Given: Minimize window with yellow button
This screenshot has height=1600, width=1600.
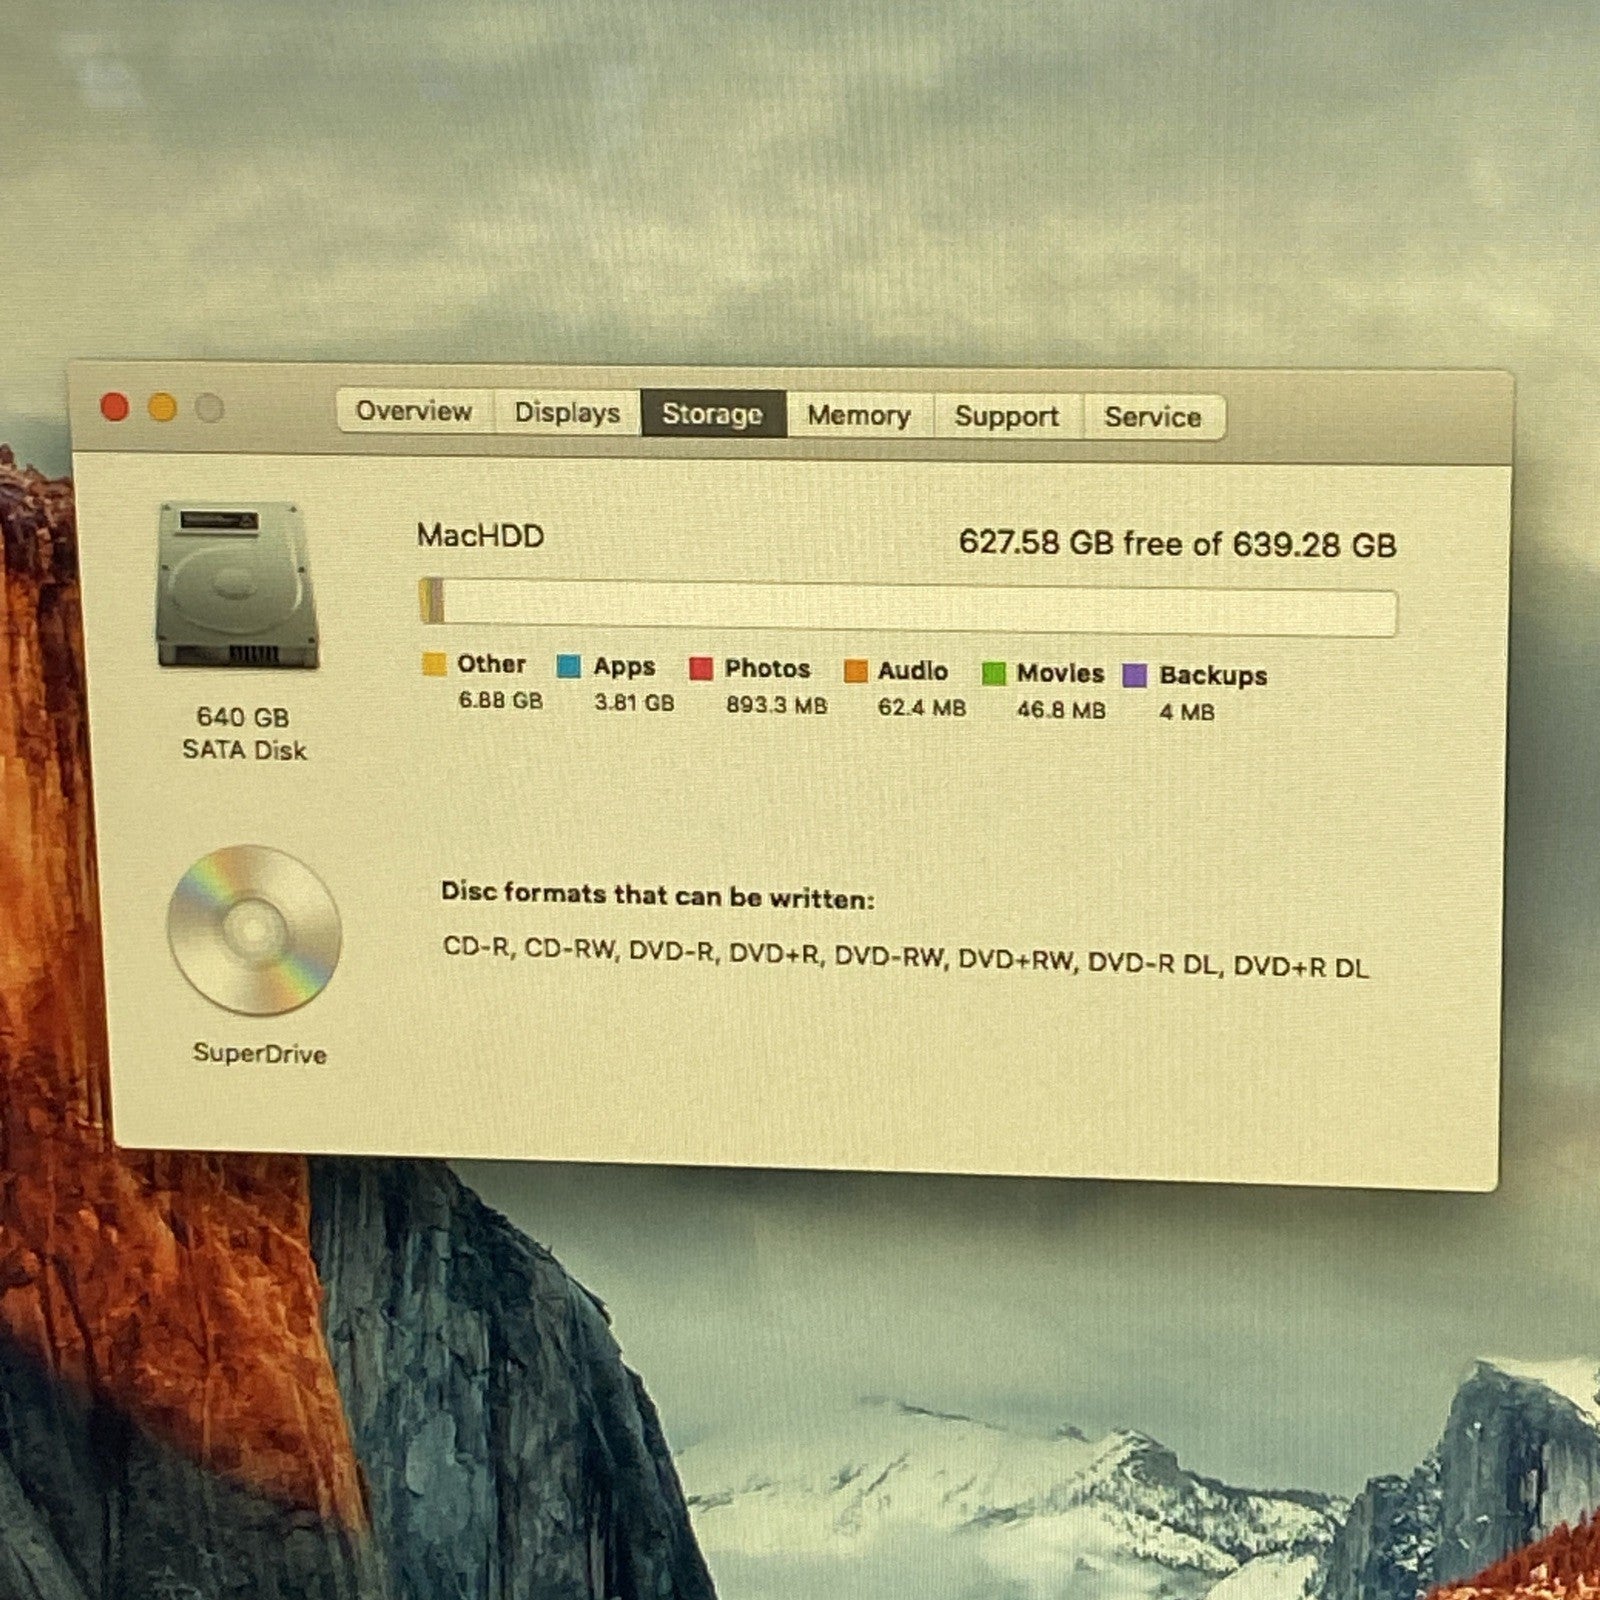Looking at the screenshot, I should pyautogui.click(x=162, y=408).
